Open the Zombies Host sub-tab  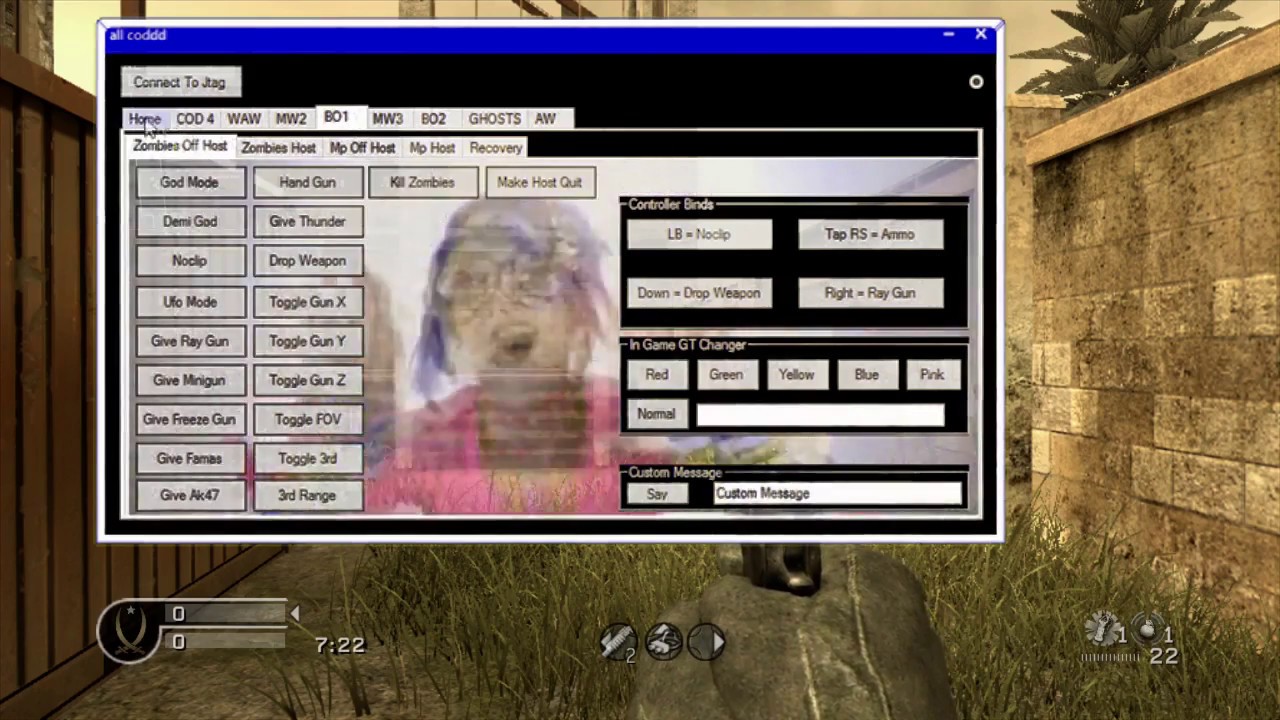coord(279,148)
